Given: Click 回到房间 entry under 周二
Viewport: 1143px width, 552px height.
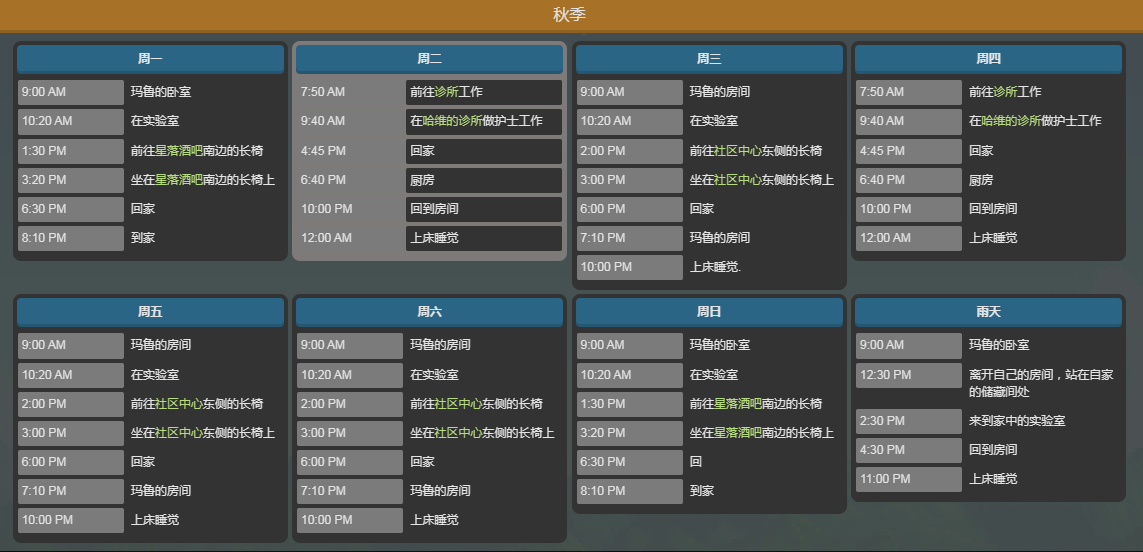Looking at the screenshot, I should coord(484,209).
